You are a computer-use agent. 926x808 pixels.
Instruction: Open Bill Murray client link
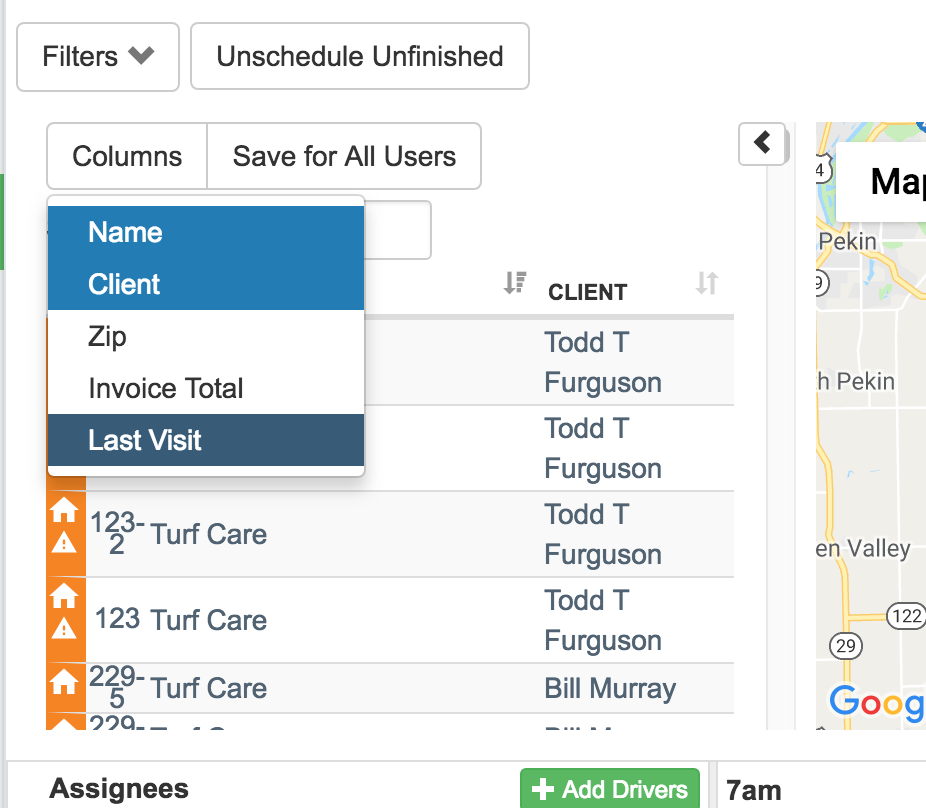coord(610,688)
